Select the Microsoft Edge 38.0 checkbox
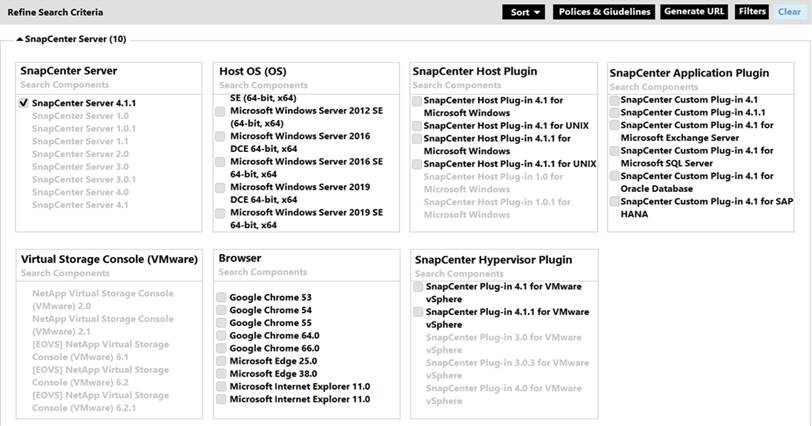812x426 pixels. 220,373
